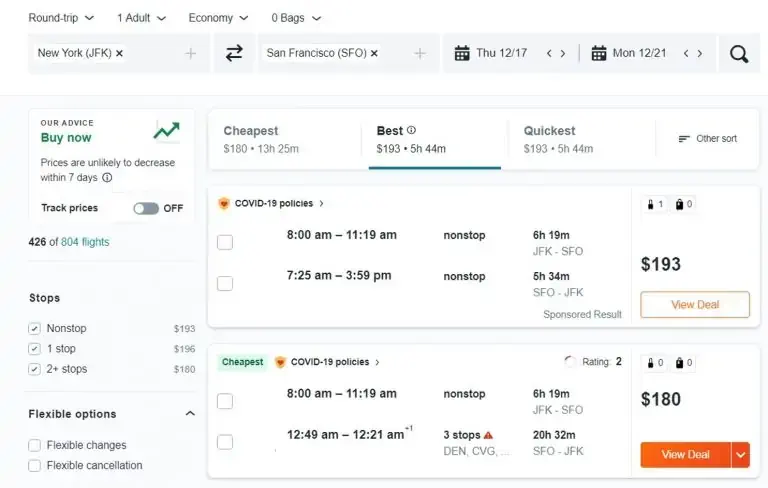Select the 8:00 am flight in $180 result
Viewport: 768px width, 488px height.
pyautogui.click(x=225, y=401)
